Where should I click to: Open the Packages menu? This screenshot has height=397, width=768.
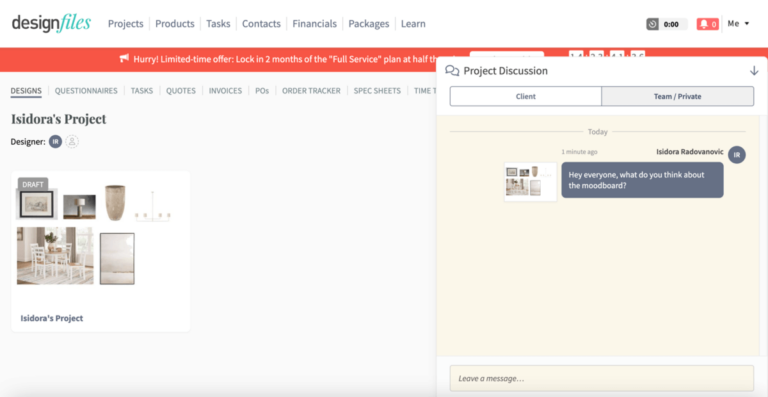(x=369, y=23)
